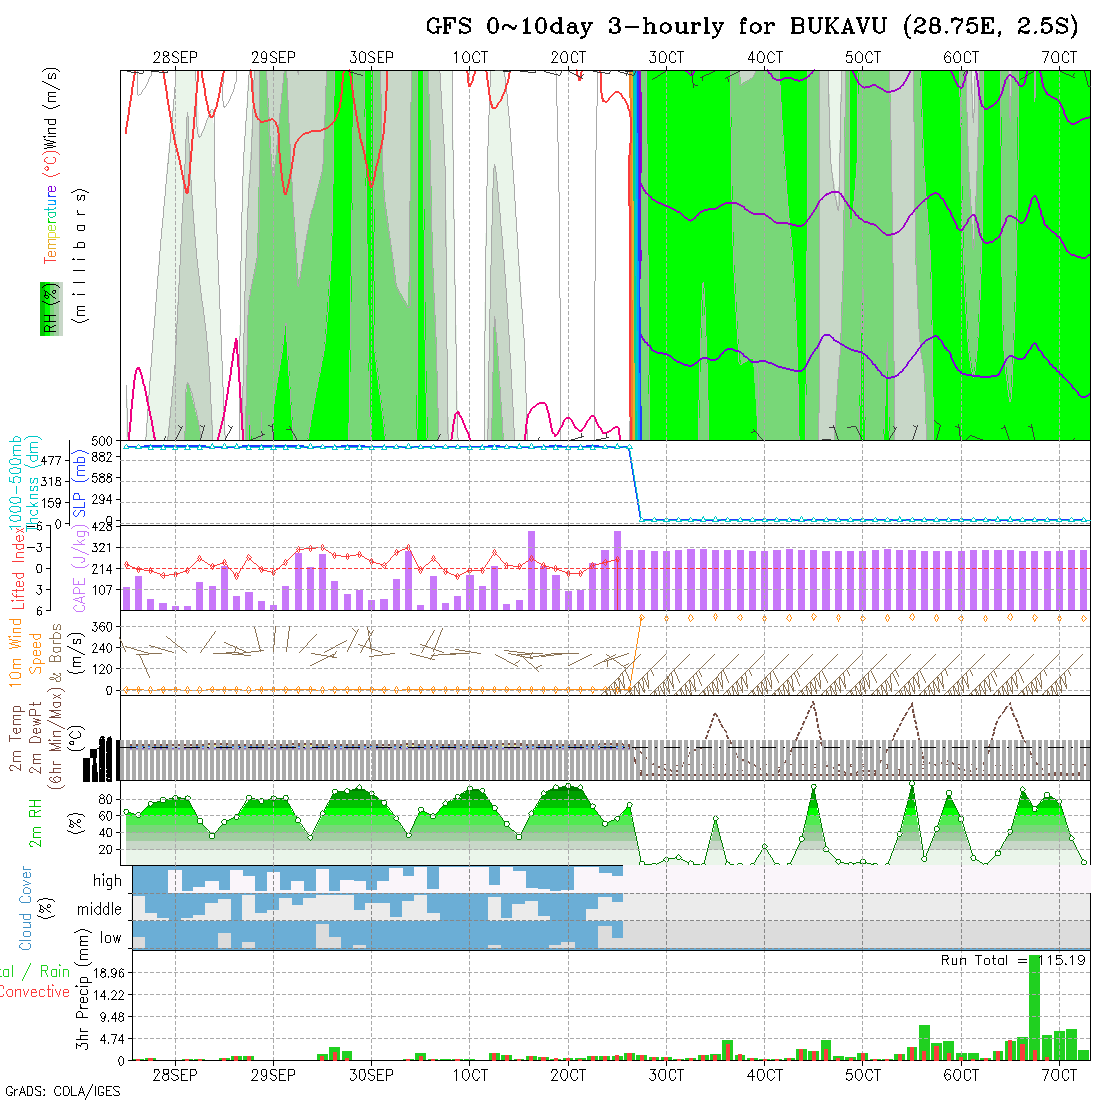Click the 7OCT label on bottom time axis
Image resolution: width=1100 pixels, height=1100 pixels.
pyautogui.click(x=1058, y=1075)
